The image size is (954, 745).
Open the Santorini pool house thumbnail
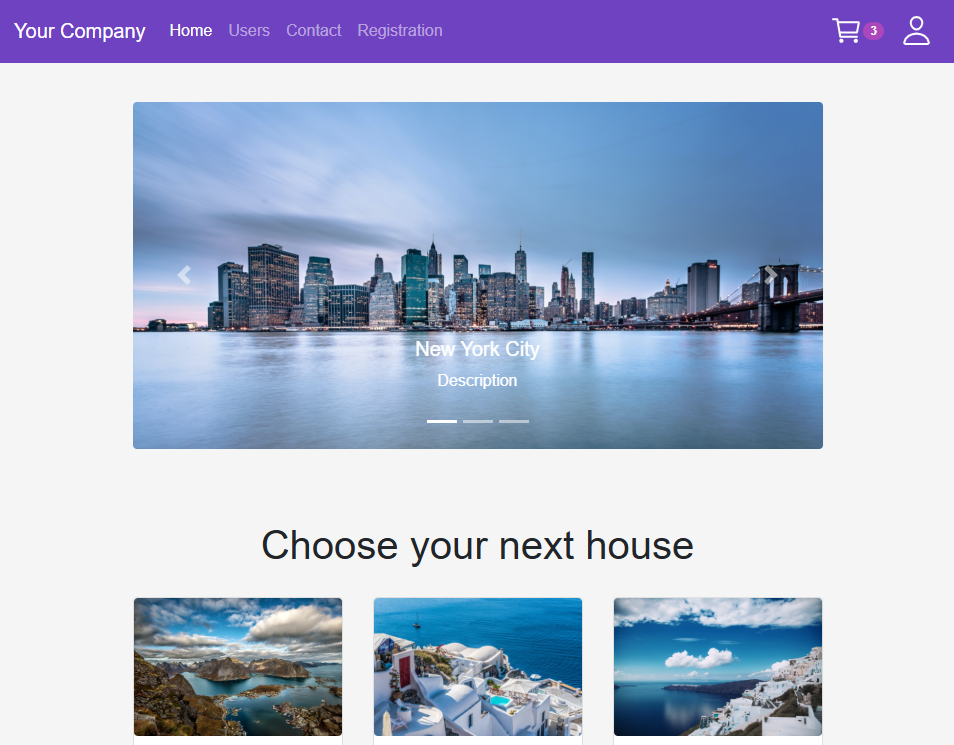point(478,666)
